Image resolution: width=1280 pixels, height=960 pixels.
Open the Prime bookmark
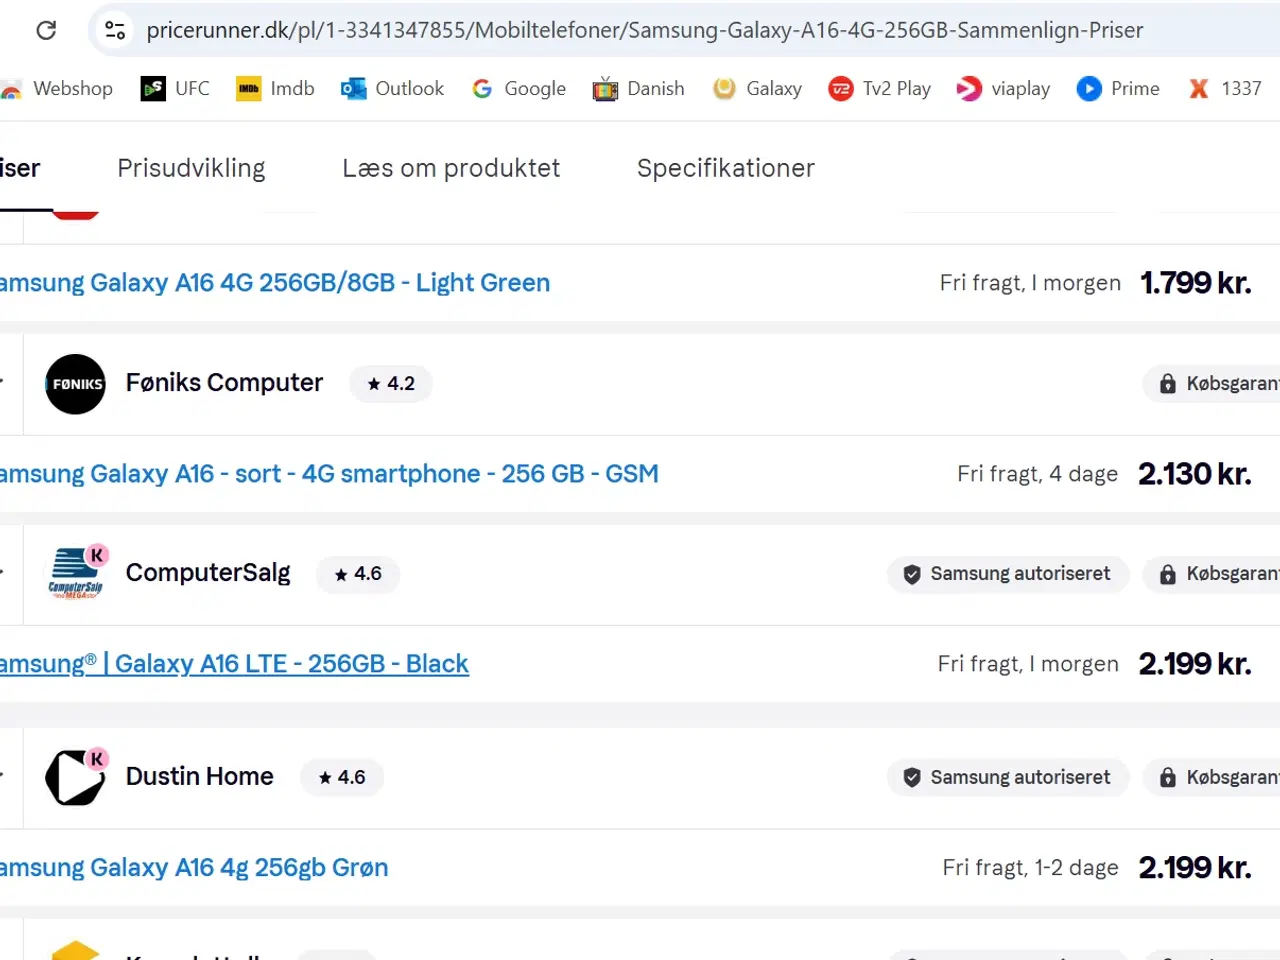click(x=1118, y=88)
